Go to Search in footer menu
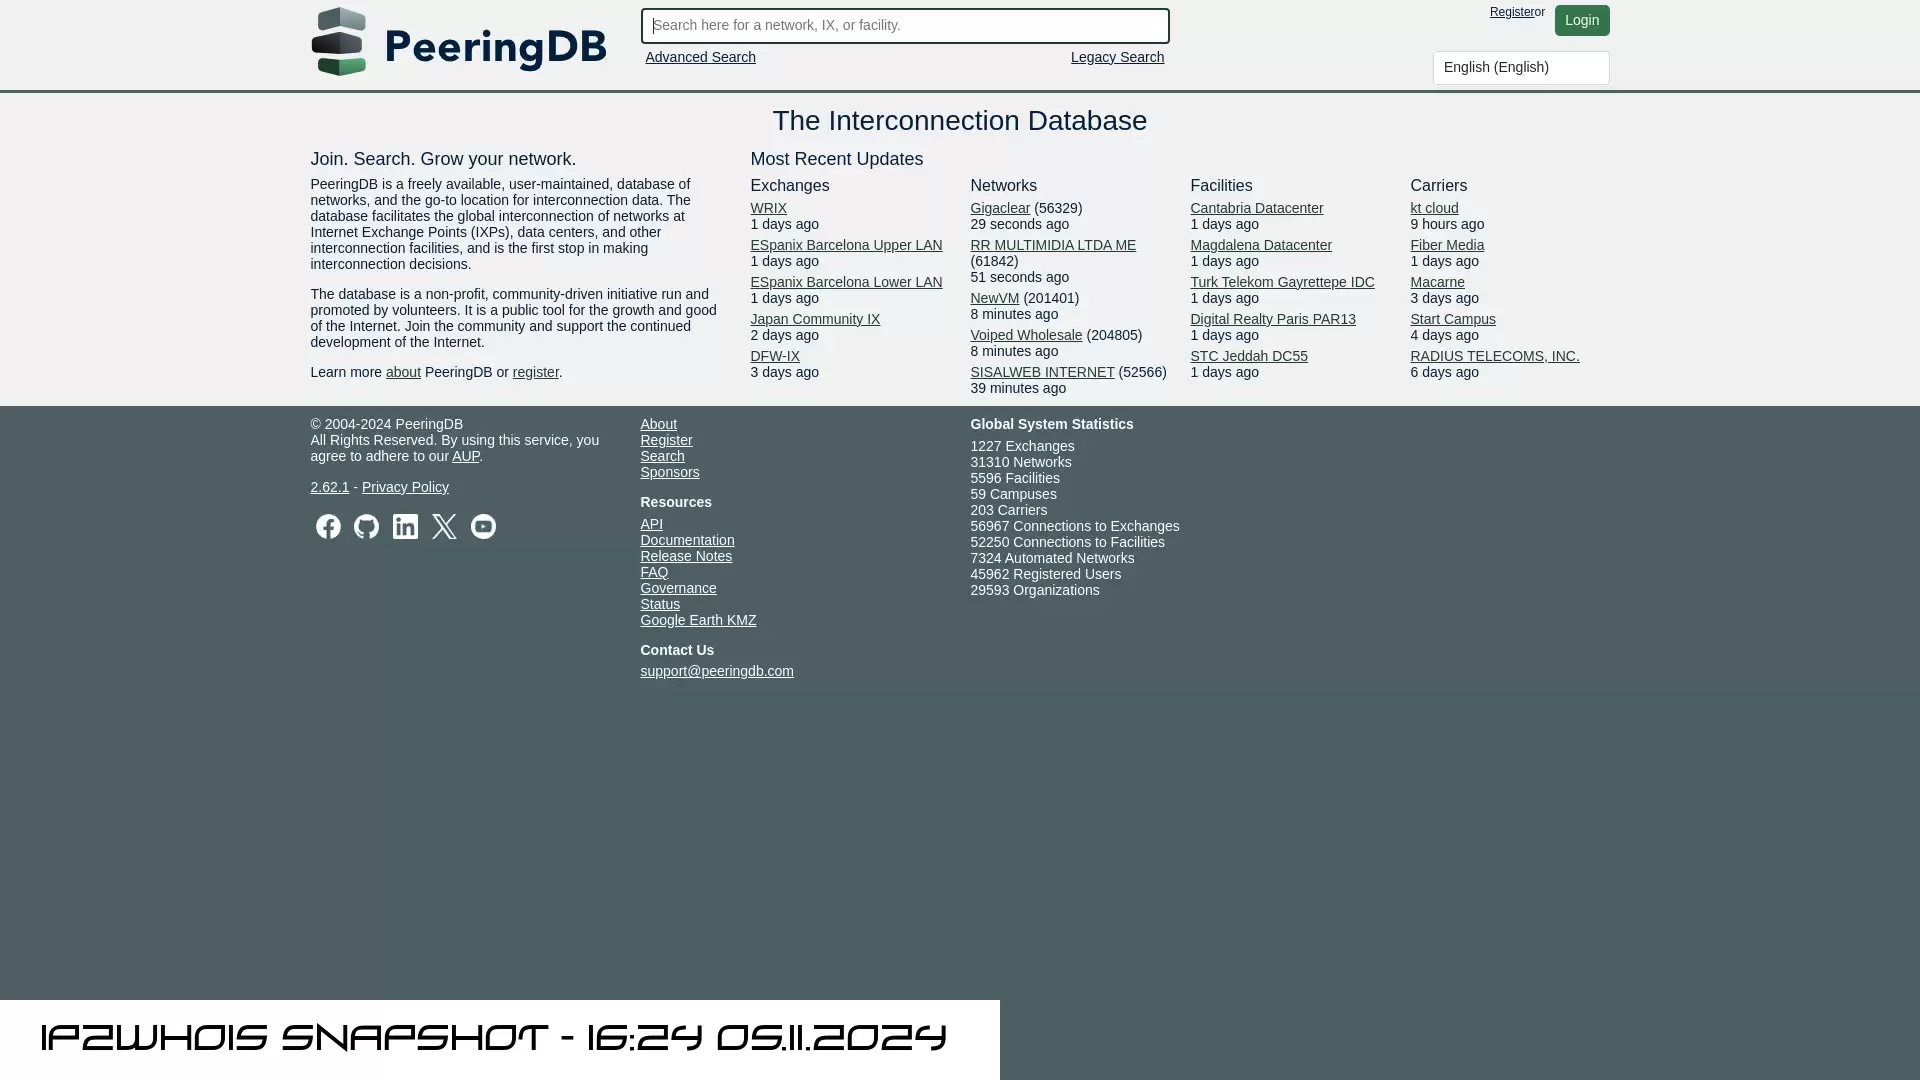This screenshot has height=1080, width=1920. [x=662, y=456]
